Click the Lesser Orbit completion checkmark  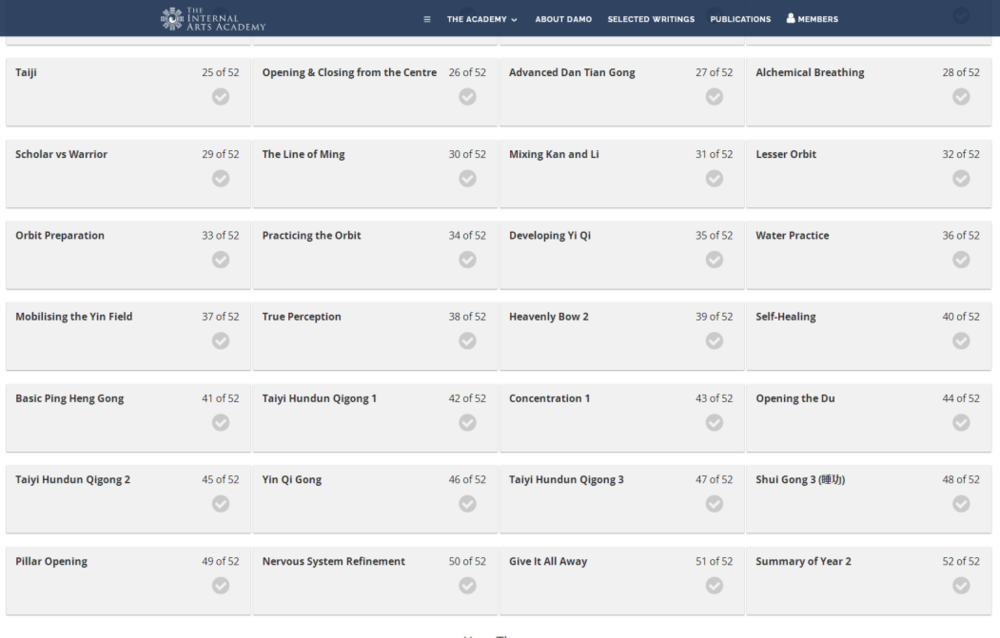961,178
